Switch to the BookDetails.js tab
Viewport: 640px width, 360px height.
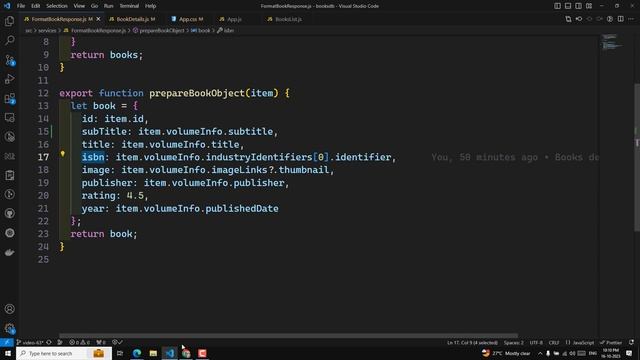(x=132, y=19)
